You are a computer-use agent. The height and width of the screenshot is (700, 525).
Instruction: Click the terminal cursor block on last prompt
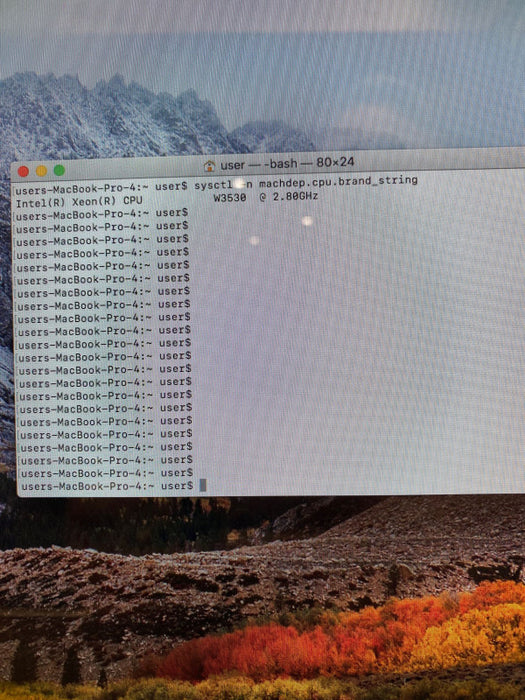[x=203, y=485]
